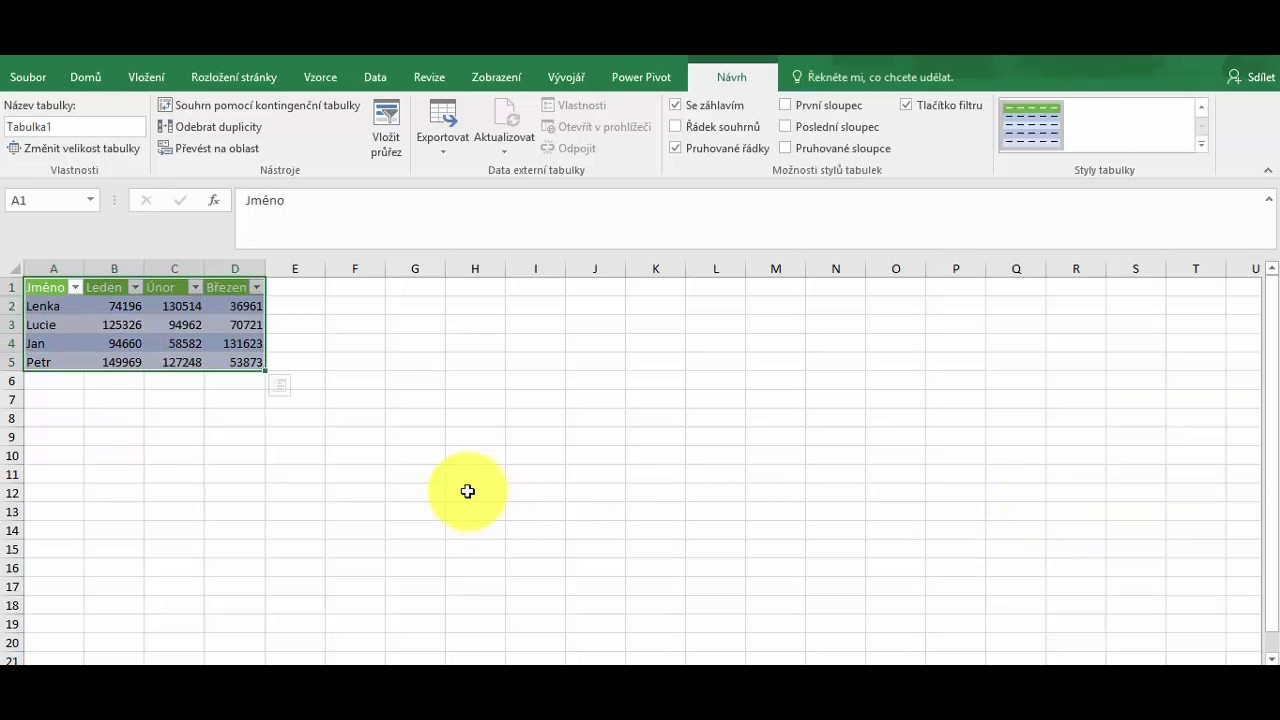The width and height of the screenshot is (1280, 720).
Task: Click the formula bar cancel X icon
Action: [146, 200]
